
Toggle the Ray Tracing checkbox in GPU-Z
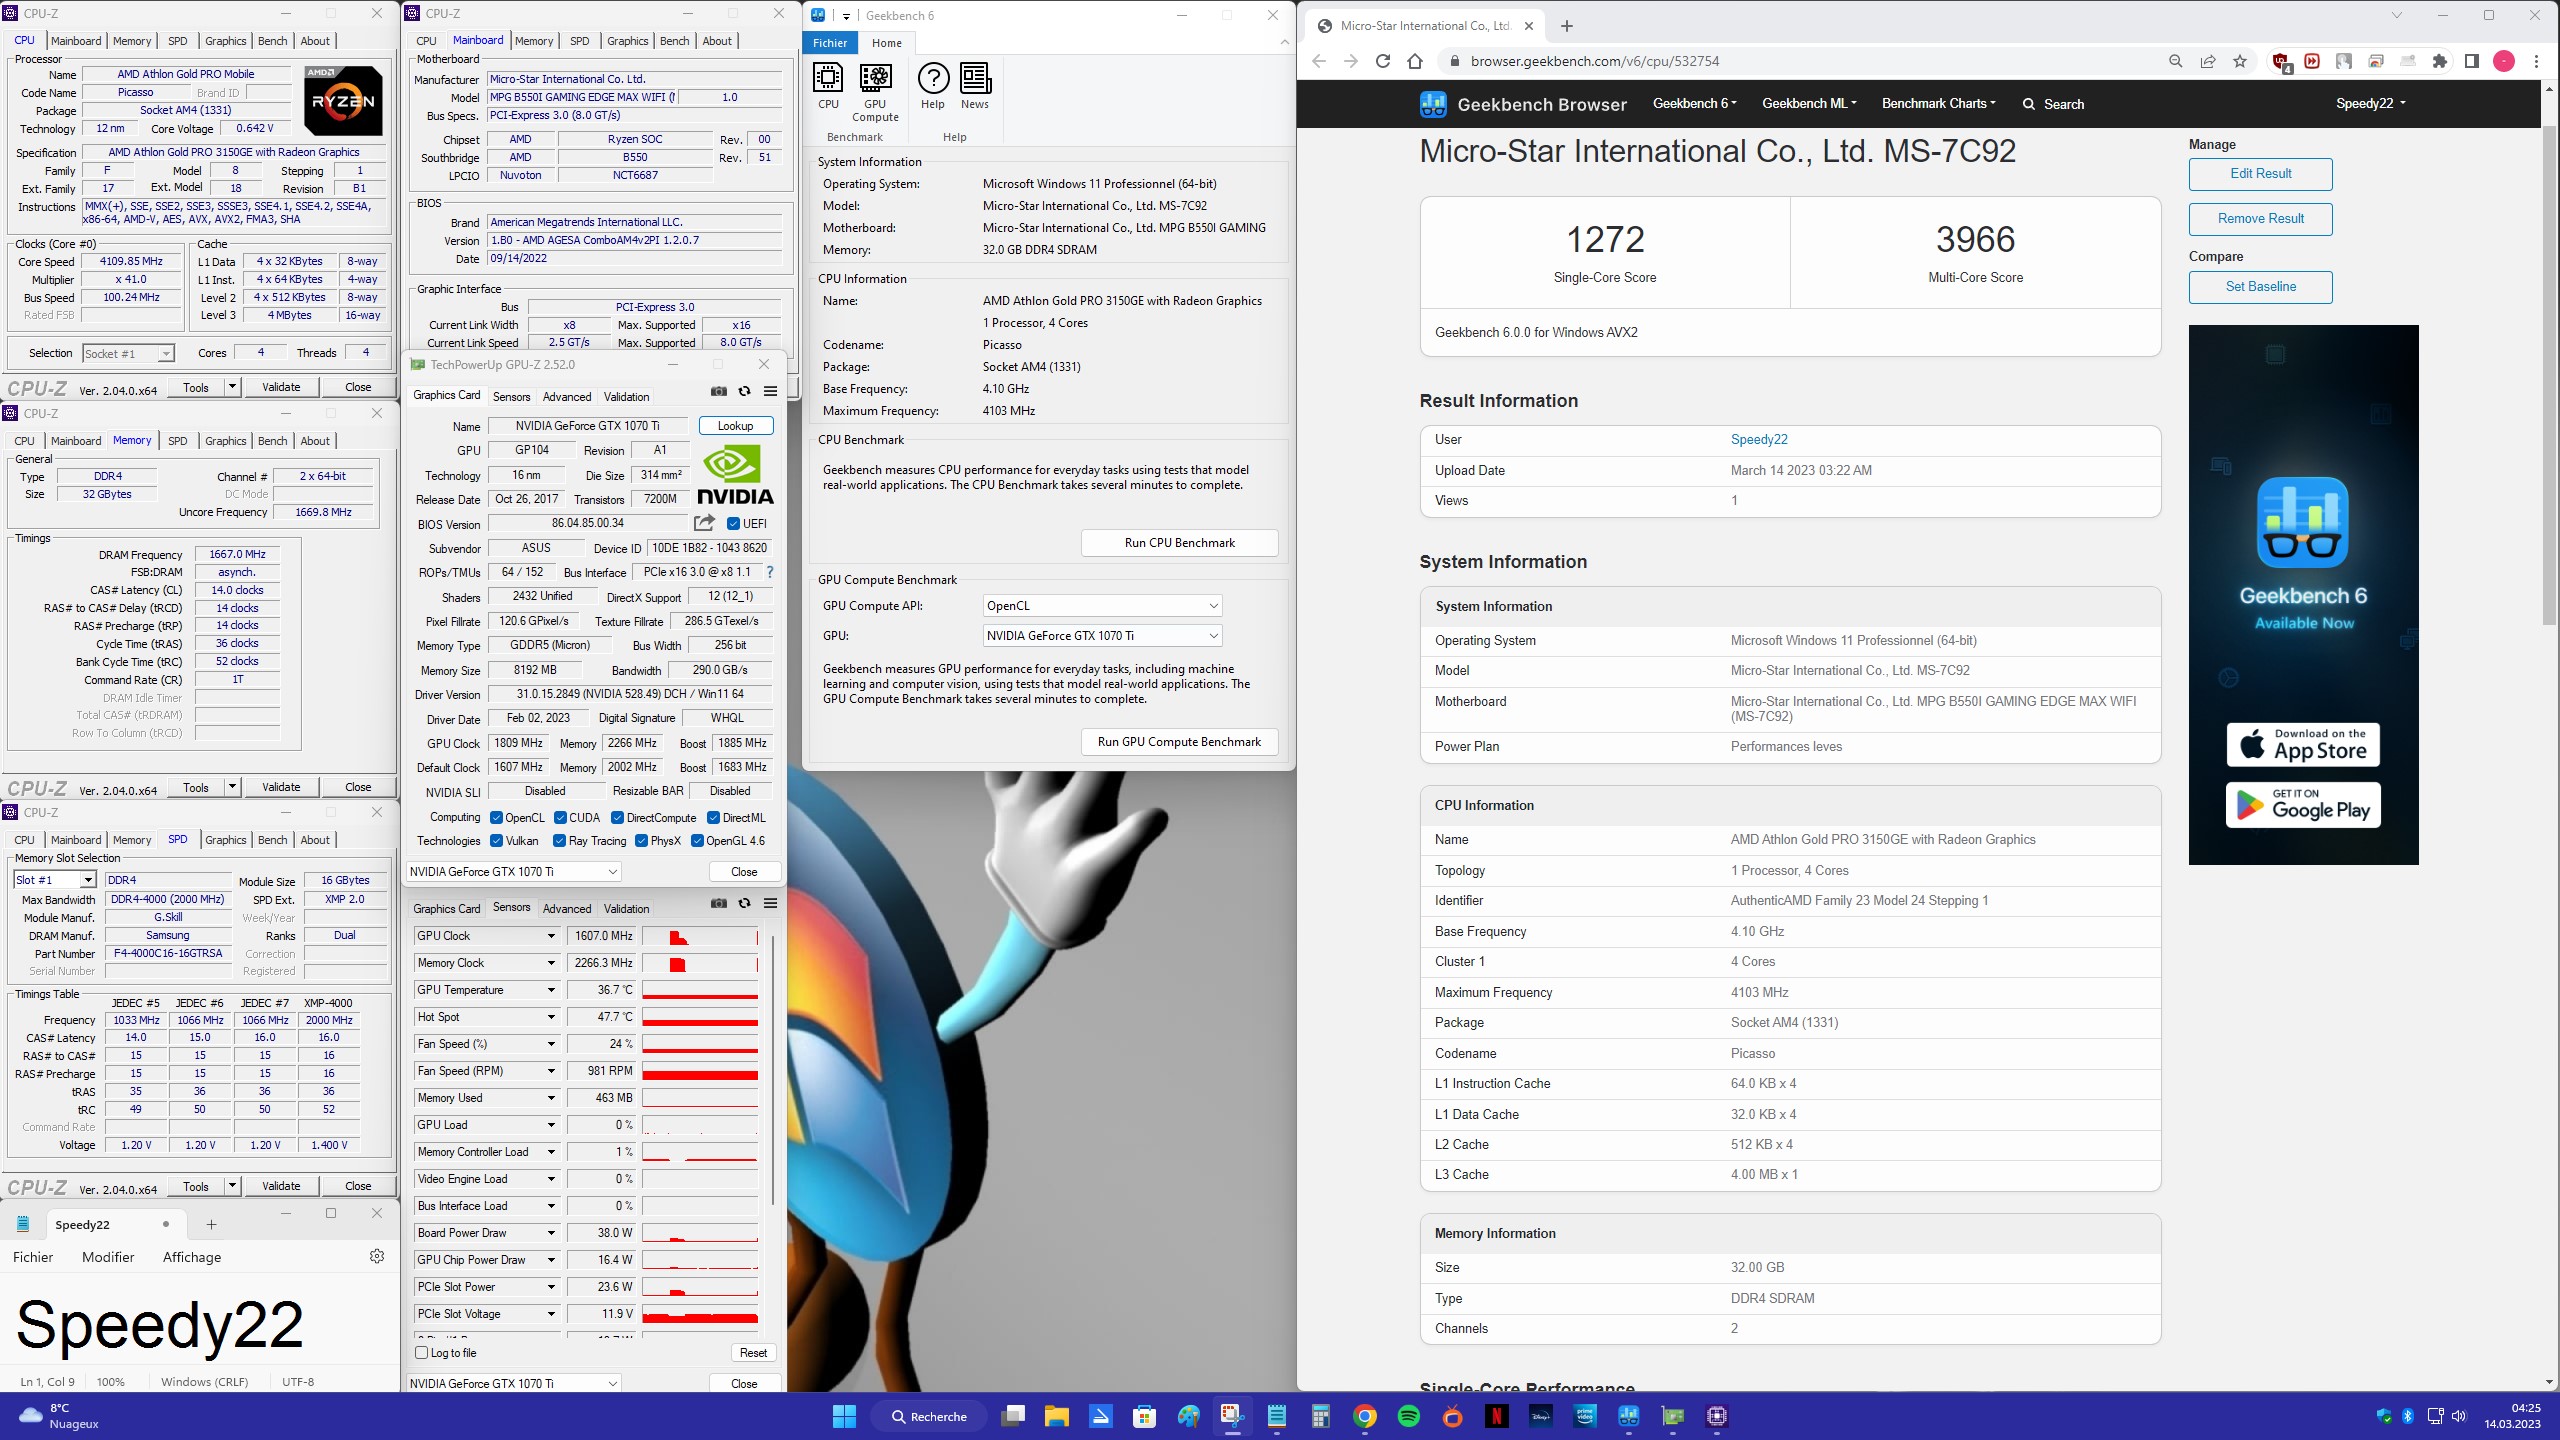tap(559, 840)
